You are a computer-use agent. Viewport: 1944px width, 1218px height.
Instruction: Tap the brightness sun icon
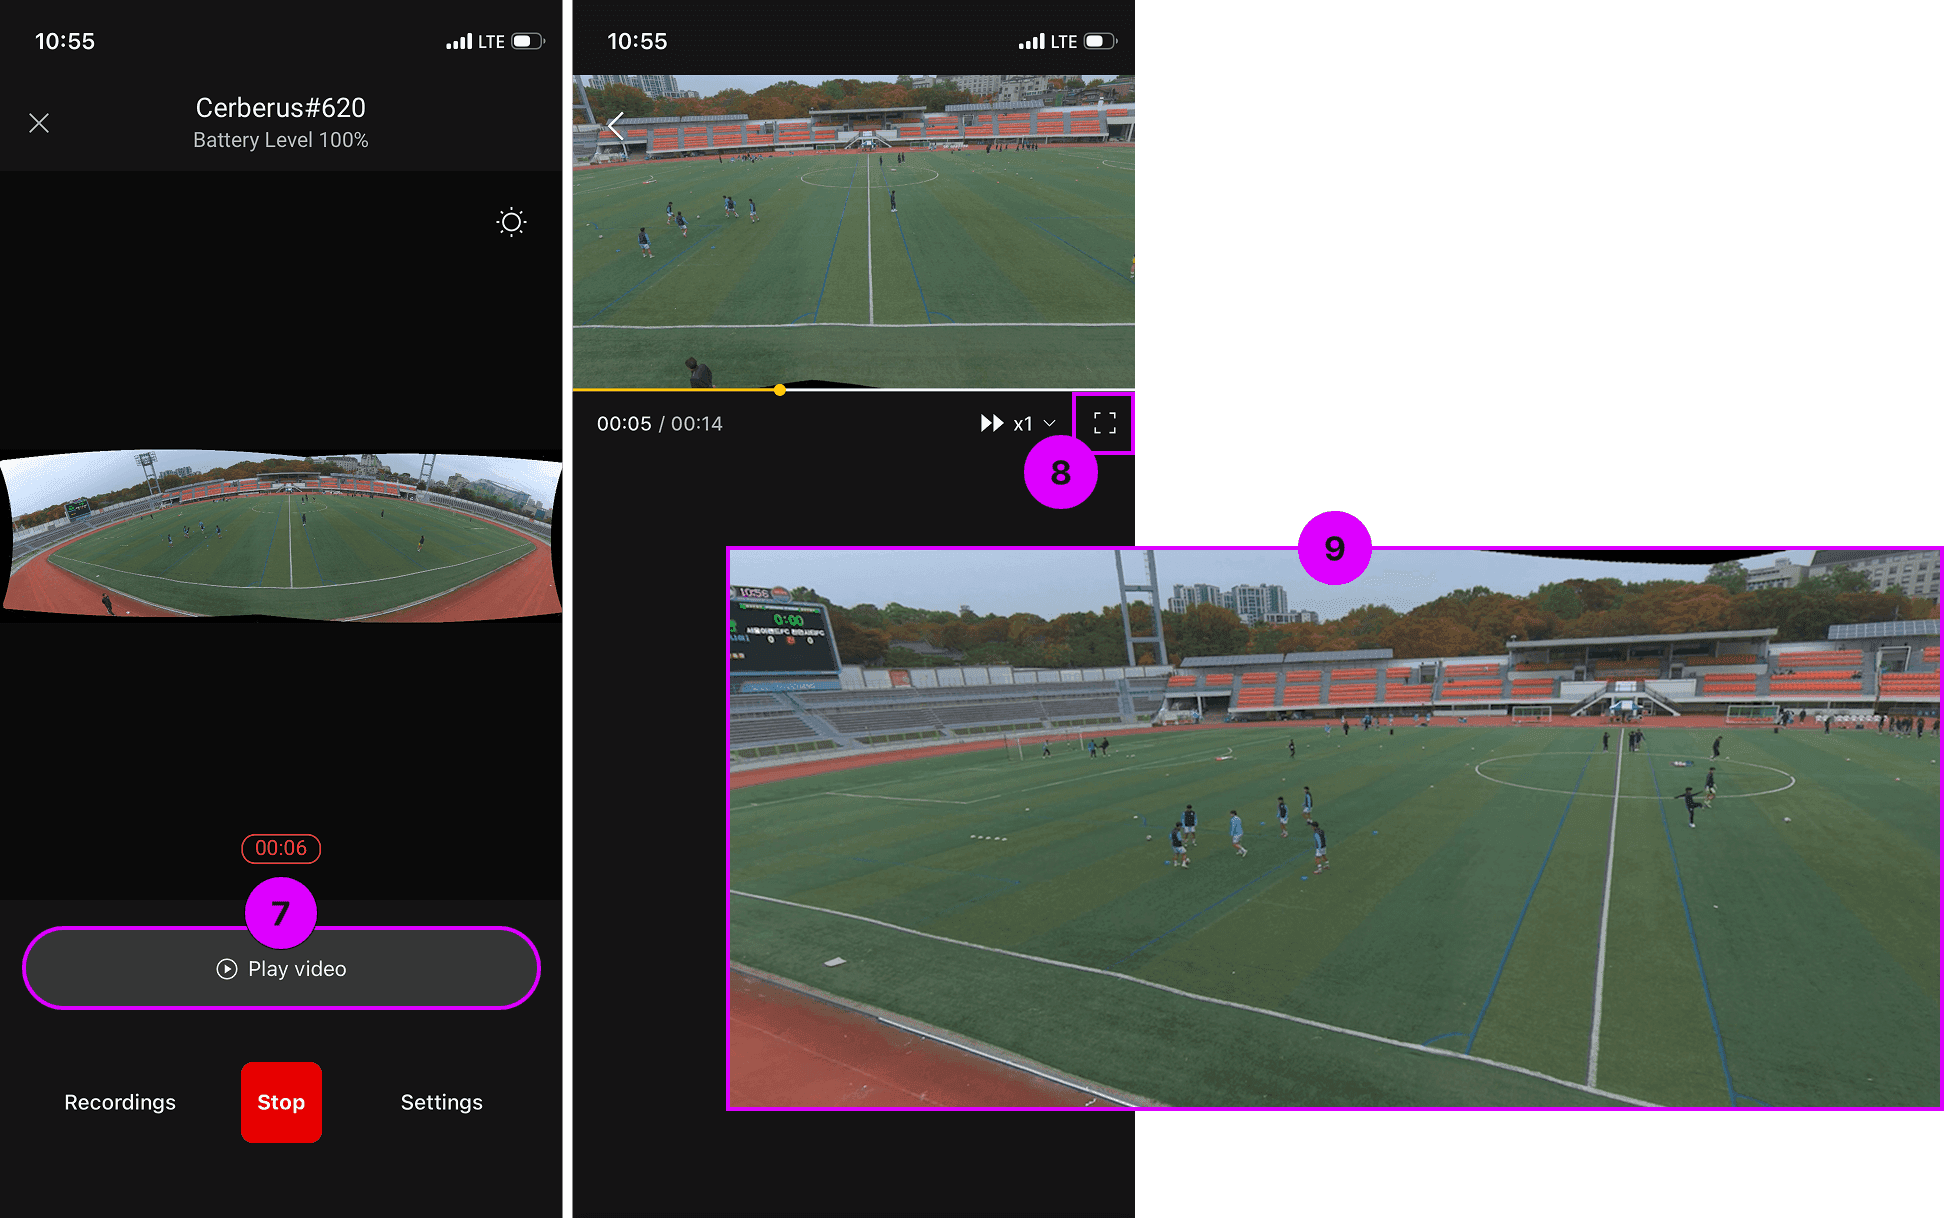511,222
